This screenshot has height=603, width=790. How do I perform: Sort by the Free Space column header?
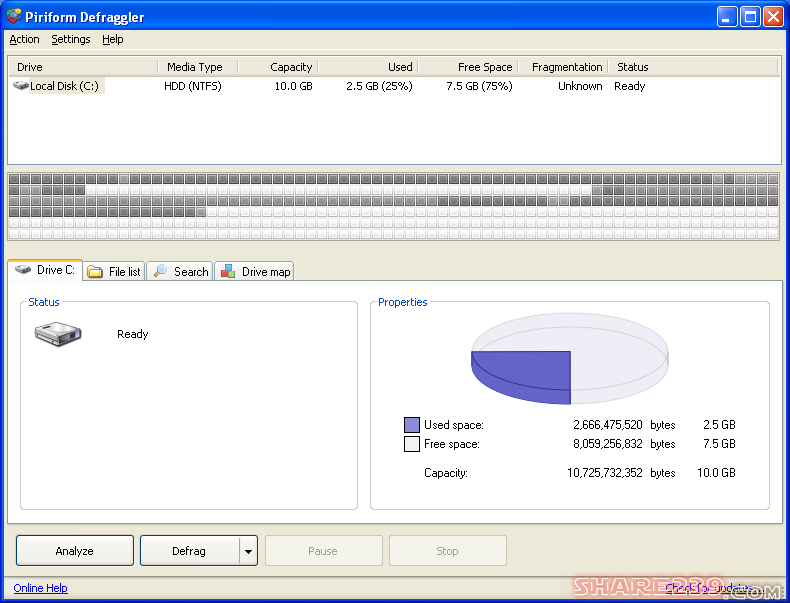pyautogui.click(x=468, y=67)
